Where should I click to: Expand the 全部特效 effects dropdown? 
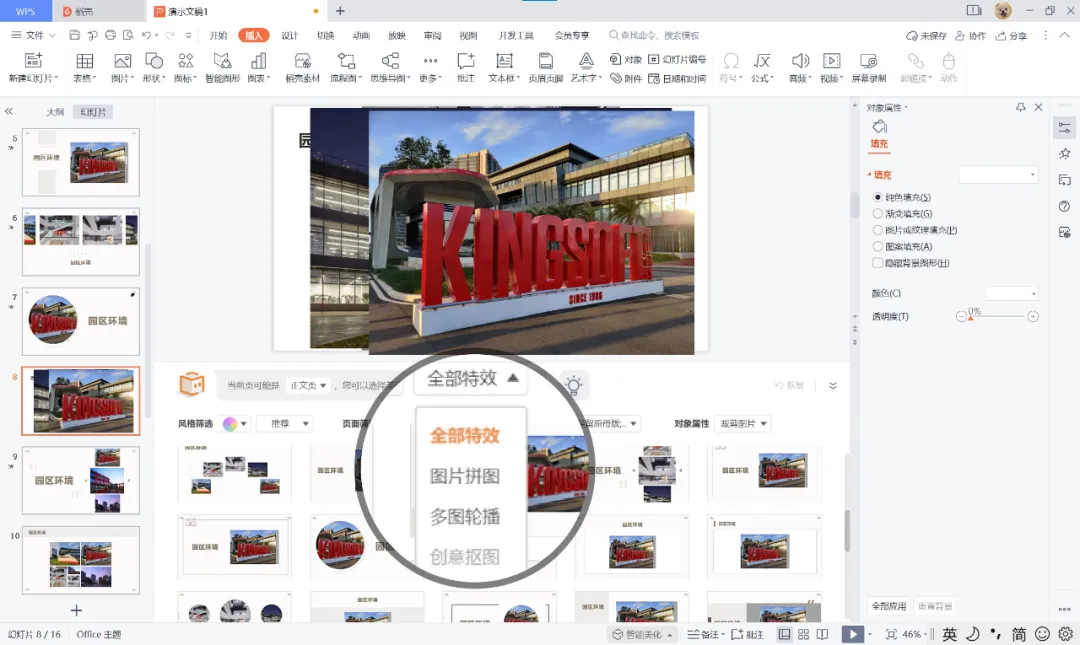[x=471, y=378]
